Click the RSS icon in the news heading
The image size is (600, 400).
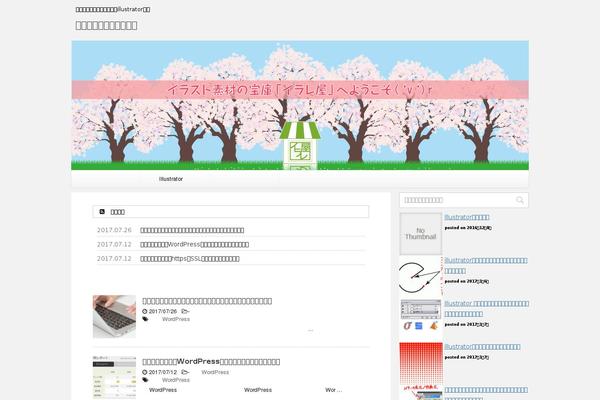102,211
